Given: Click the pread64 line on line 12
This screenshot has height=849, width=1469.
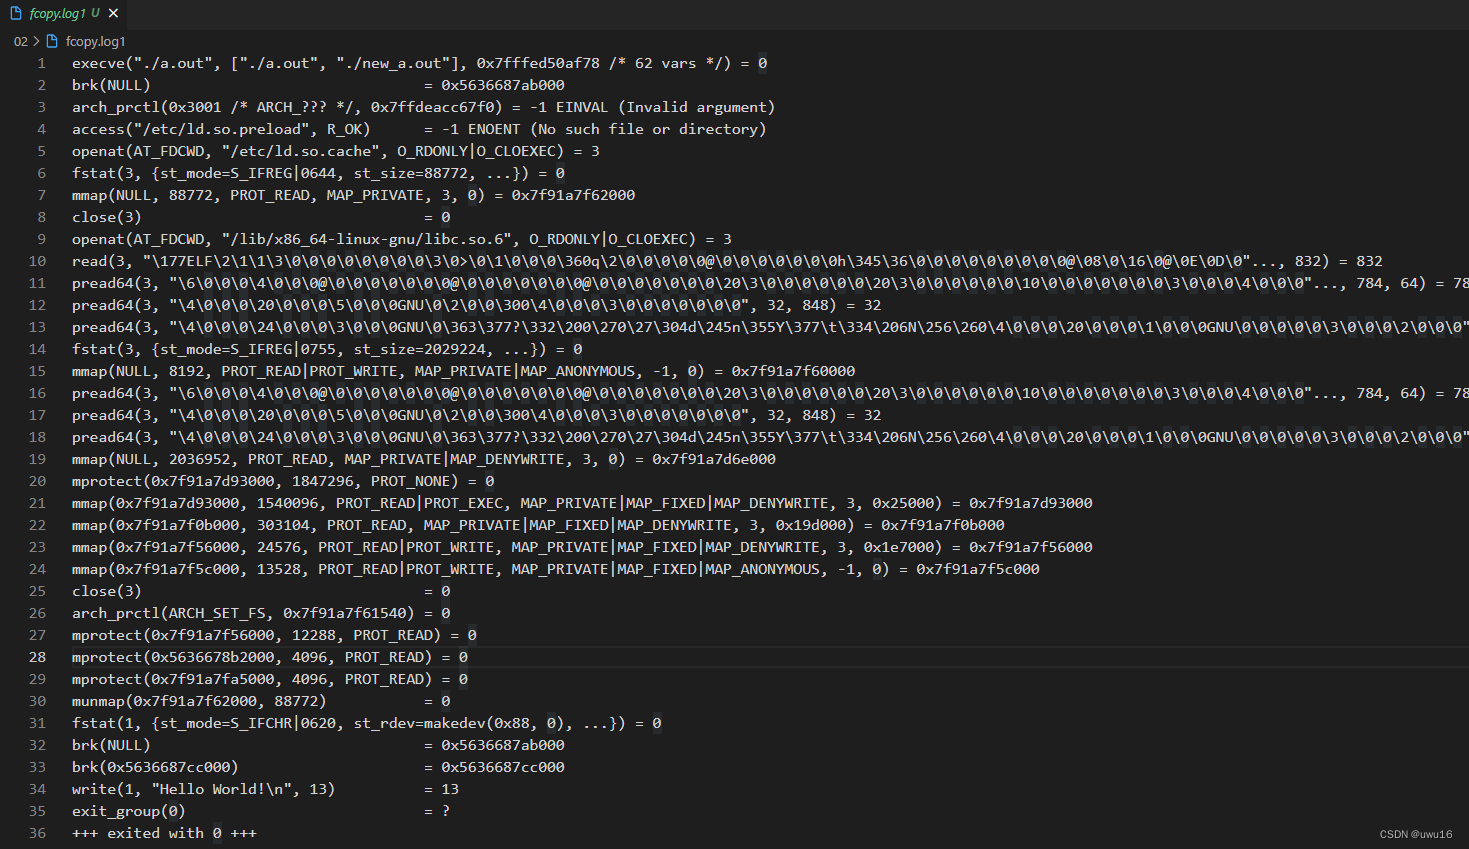Looking at the screenshot, I should pyautogui.click(x=477, y=305).
